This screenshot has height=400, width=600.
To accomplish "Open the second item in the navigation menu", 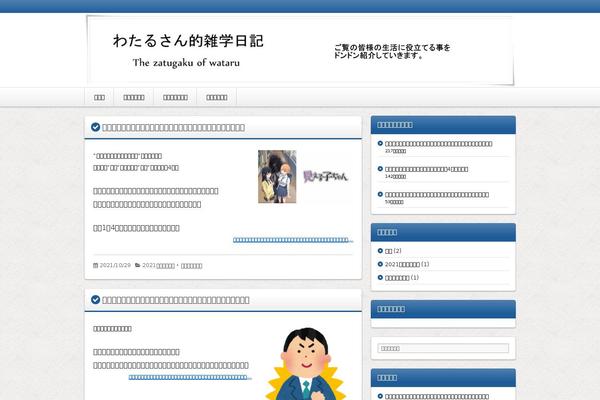I will point(134,97).
